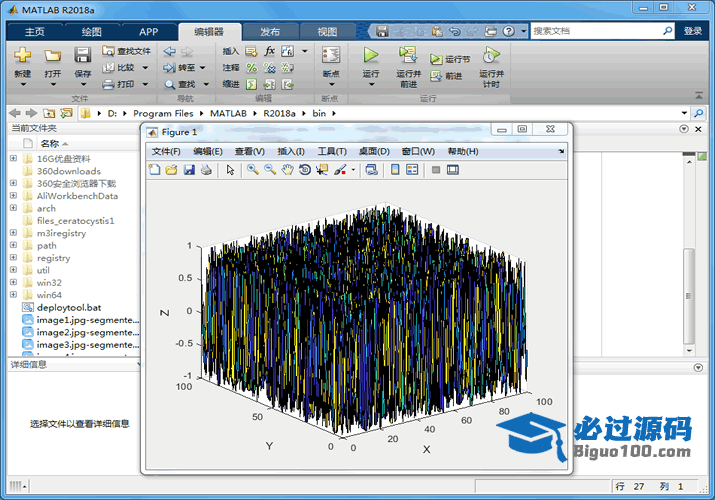
Task: Click the green Run (运行) button
Action: point(371,55)
